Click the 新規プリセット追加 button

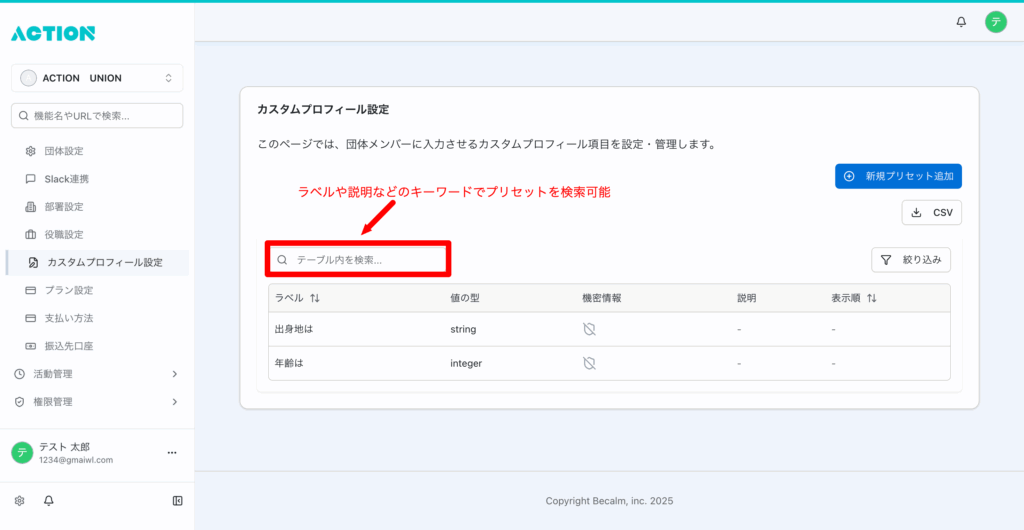click(898, 176)
